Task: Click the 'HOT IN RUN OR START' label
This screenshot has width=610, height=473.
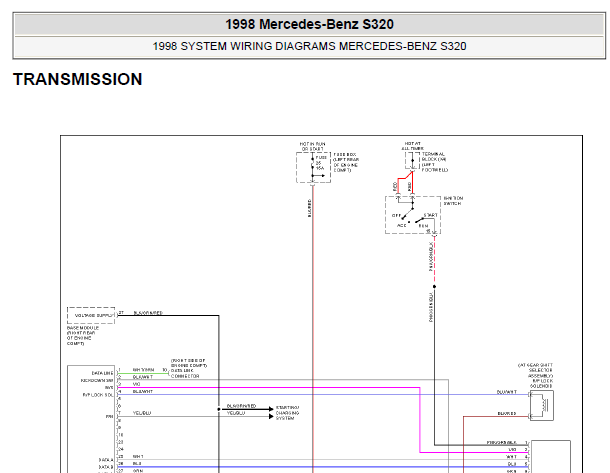Action: 312,146
